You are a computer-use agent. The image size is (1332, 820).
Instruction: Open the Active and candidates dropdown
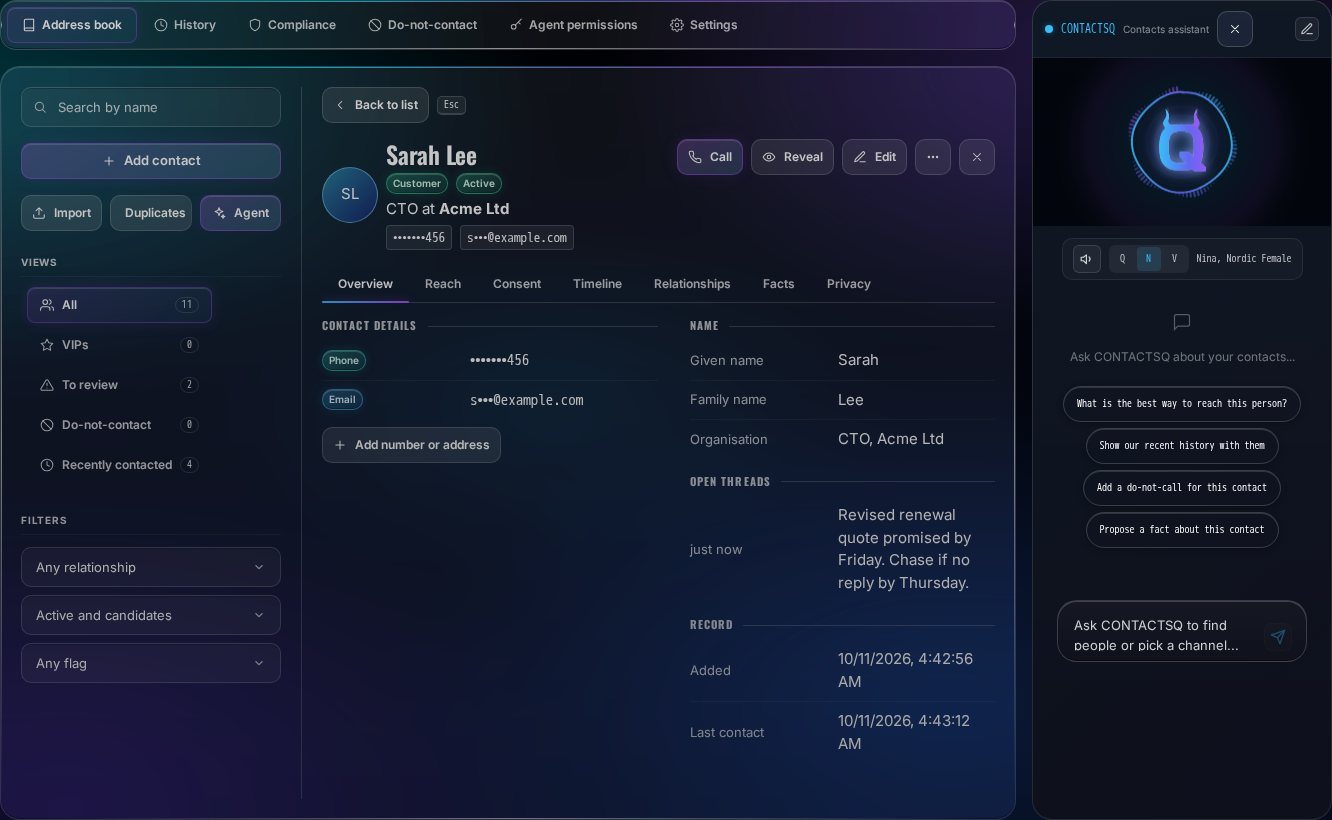coord(151,615)
